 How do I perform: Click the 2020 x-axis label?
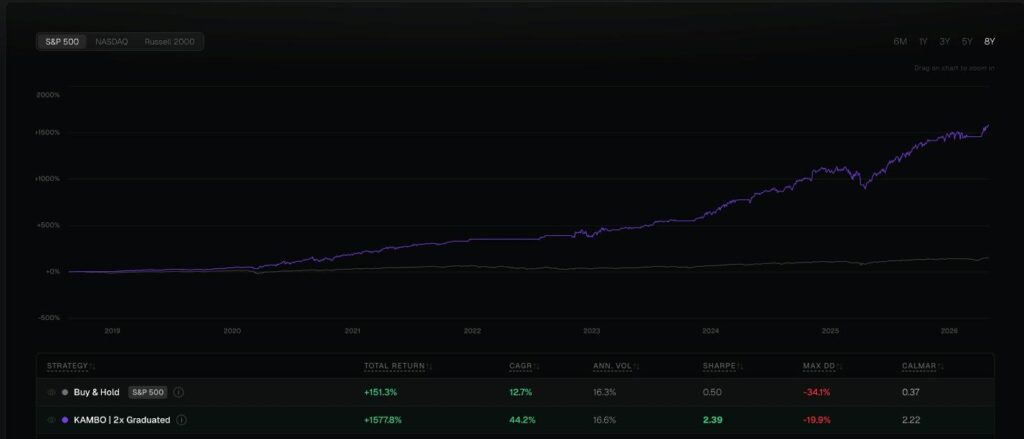(232, 331)
